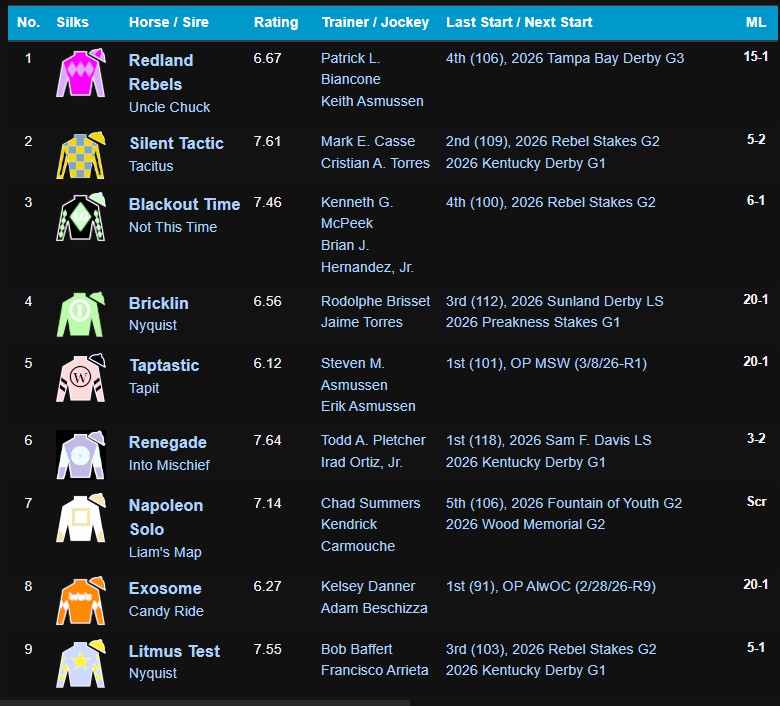Click Litmus Test's silks with yellow stars
This screenshot has width=780, height=706.
pos(81,662)
